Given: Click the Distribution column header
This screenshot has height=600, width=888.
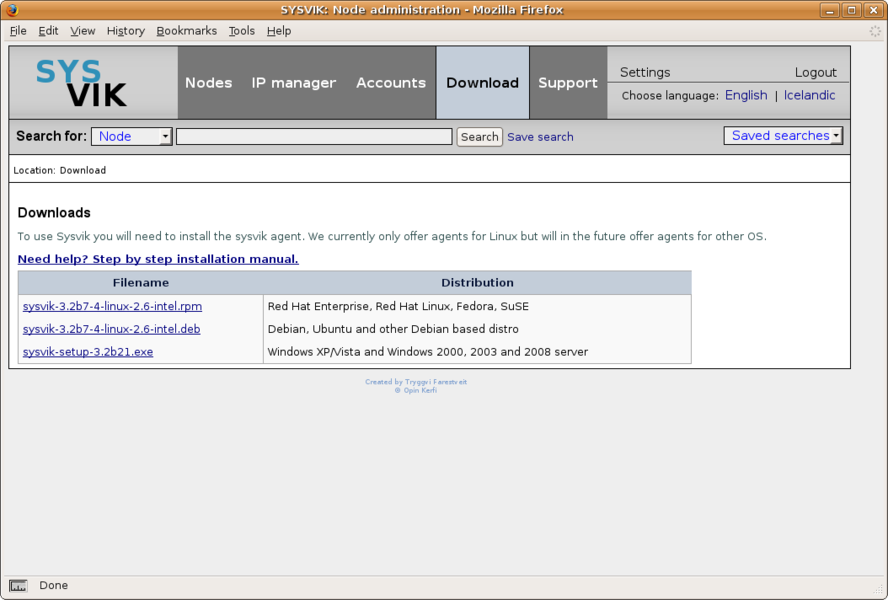Looking at the screenshot, I should point(477,283).
